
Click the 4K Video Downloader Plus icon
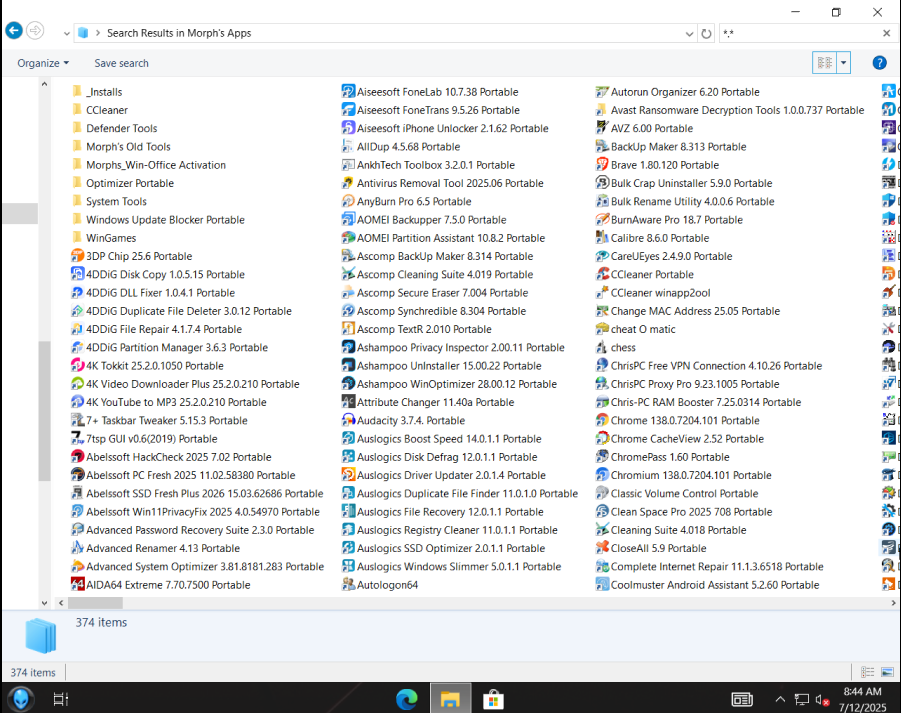click(x=77, y=384)
